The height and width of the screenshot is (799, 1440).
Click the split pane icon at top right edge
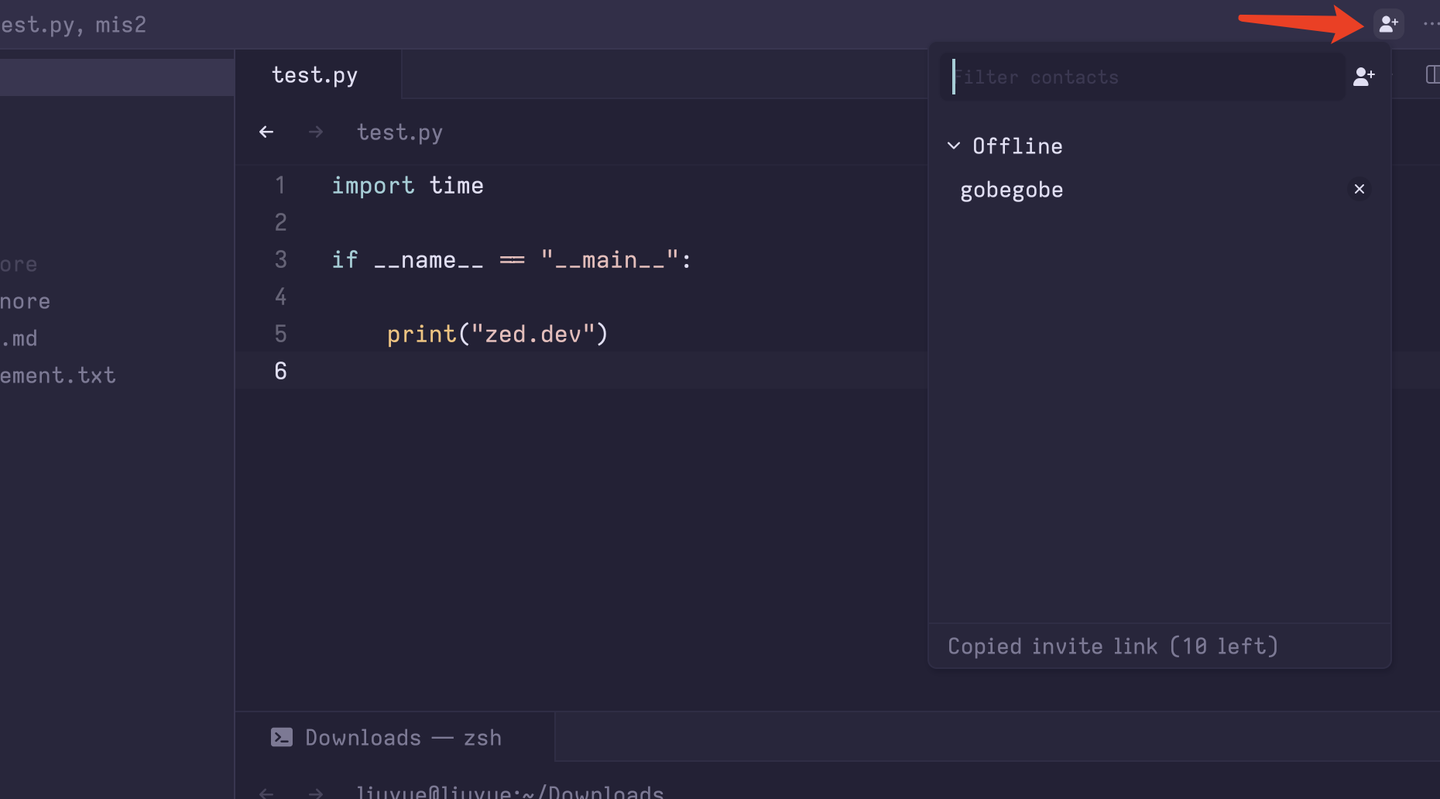point(1434,74)
